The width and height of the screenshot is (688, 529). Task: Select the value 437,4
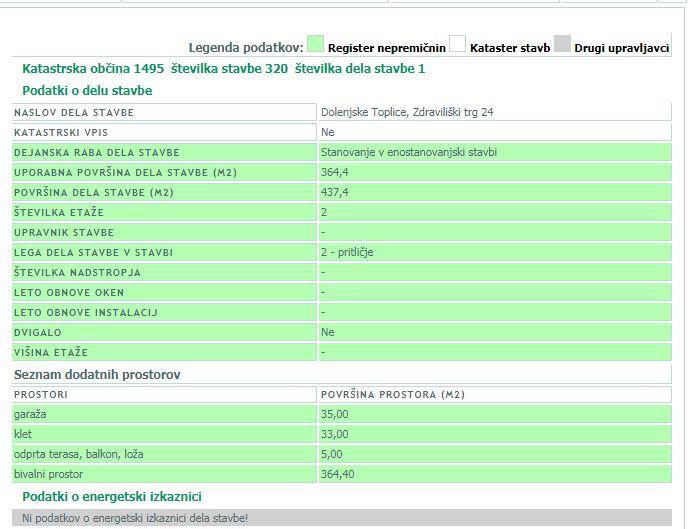click(x=334, y=192)
